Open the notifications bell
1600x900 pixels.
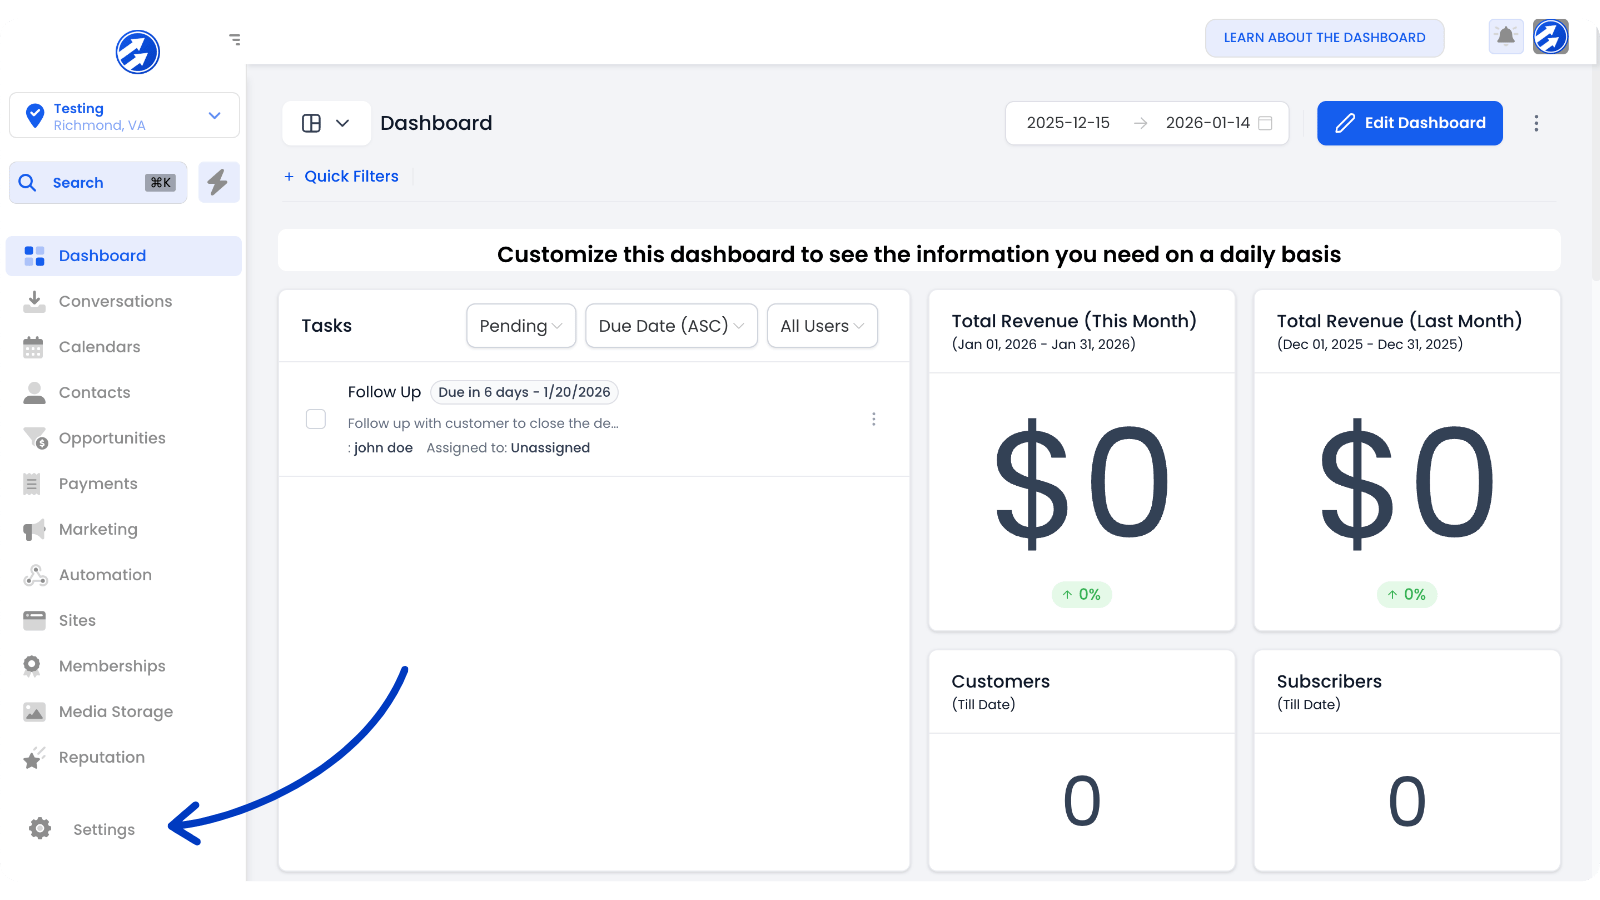coord(1506,37)
